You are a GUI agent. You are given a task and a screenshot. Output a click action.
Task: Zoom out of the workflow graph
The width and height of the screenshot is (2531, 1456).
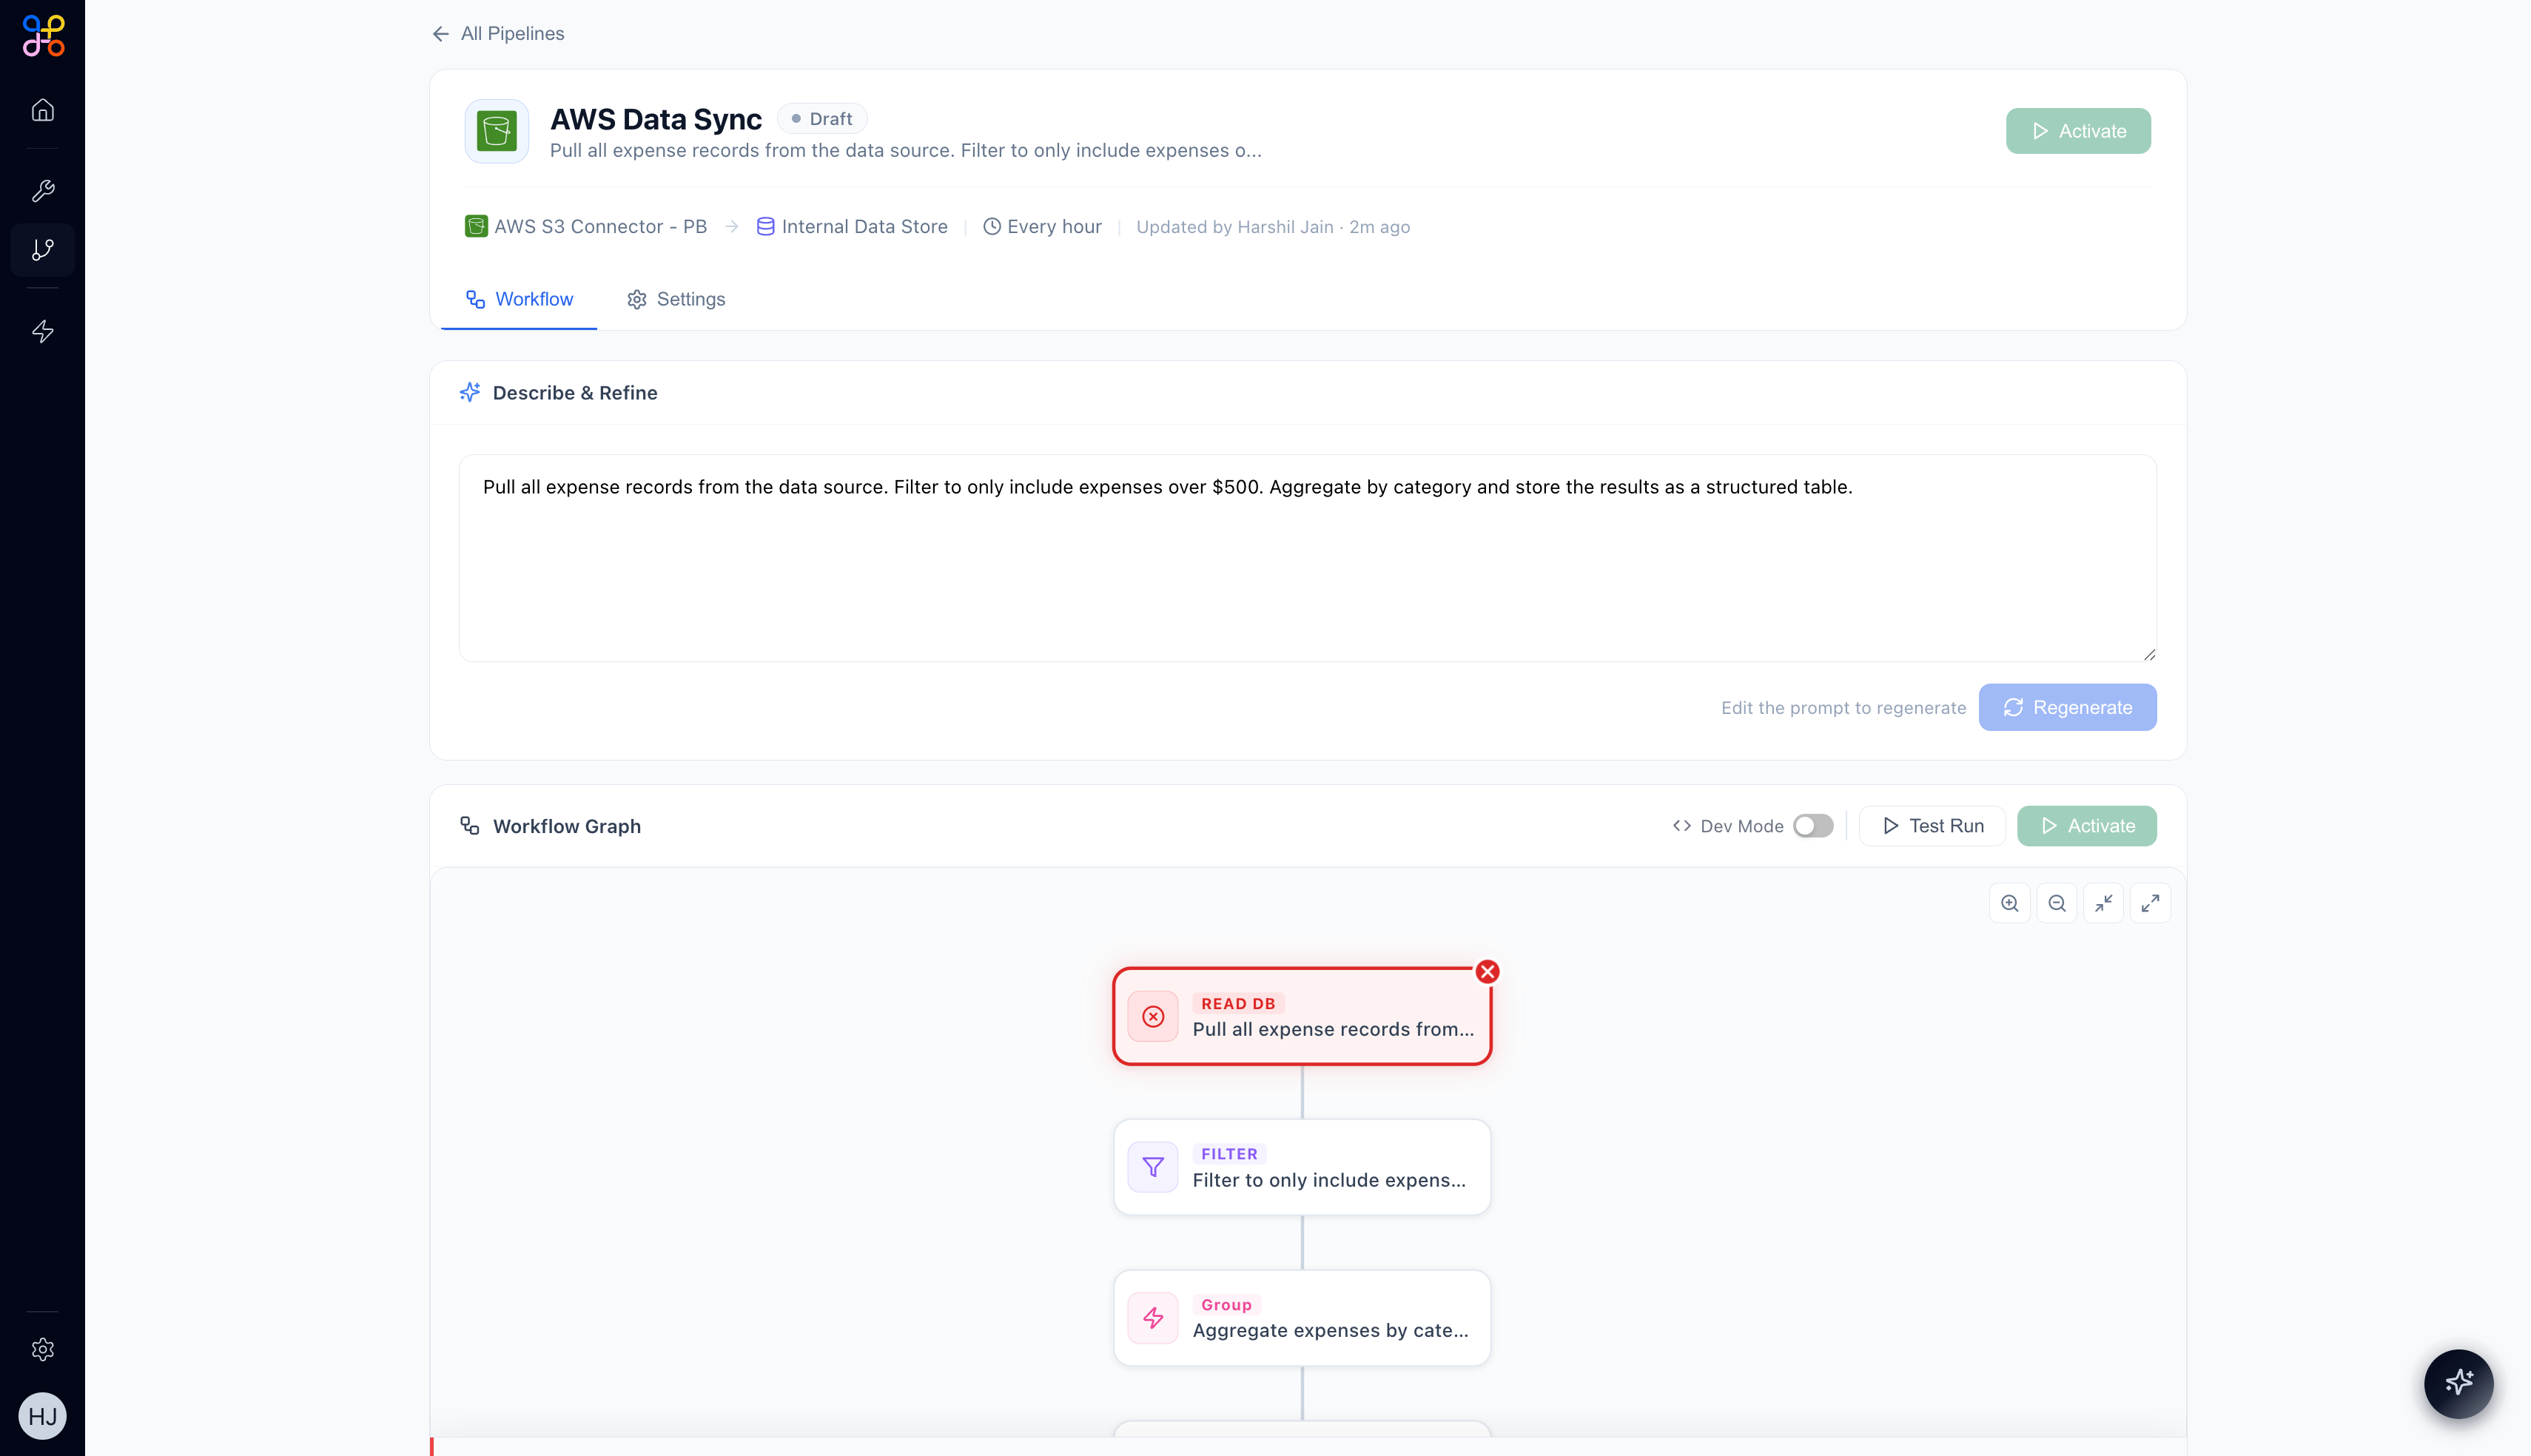coord(2057,903)
